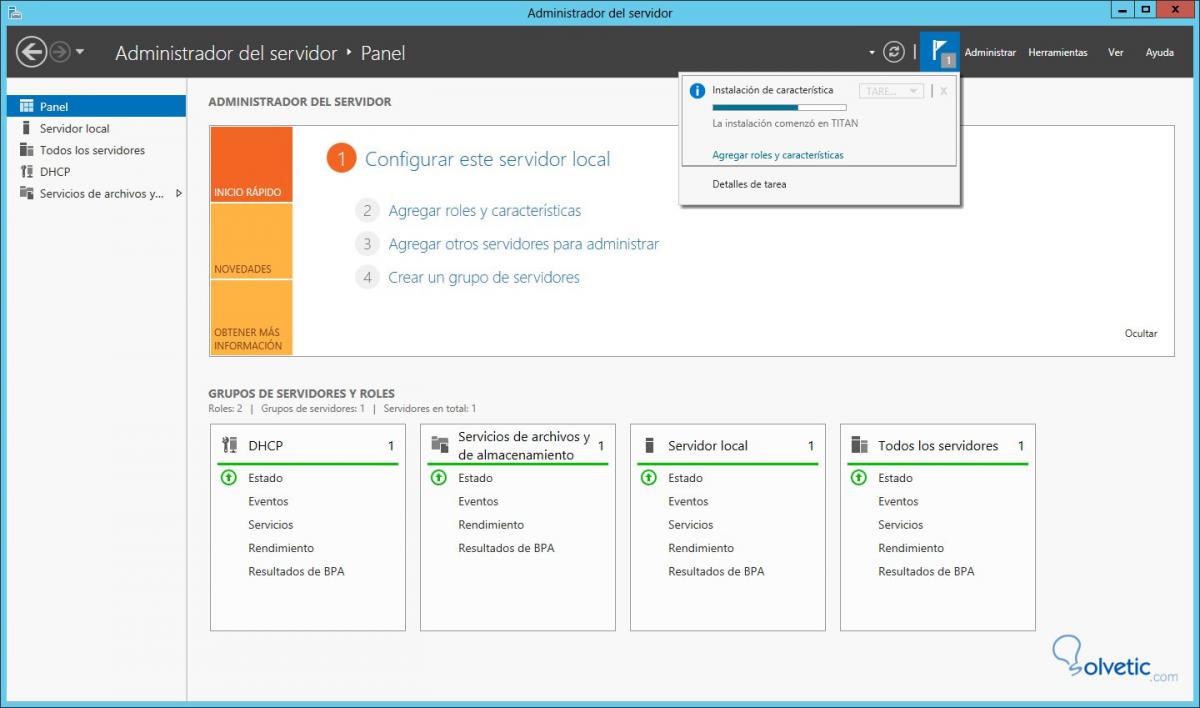Screen dimensions: 1200x708
Task: Open the DHCP role tile header
Action: click(308, 446)
